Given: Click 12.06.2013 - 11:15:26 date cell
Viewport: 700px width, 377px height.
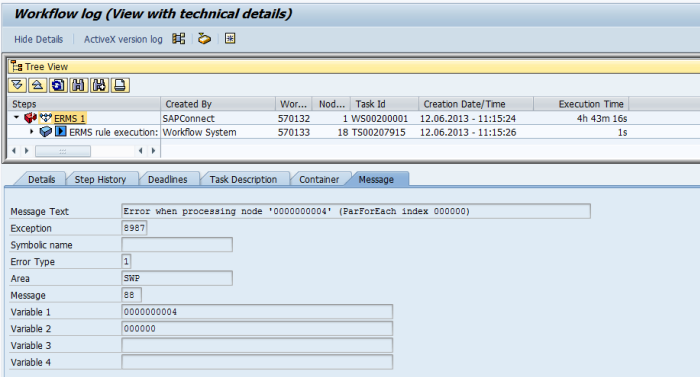Looking at the screenshot, I should pos(468,132).
